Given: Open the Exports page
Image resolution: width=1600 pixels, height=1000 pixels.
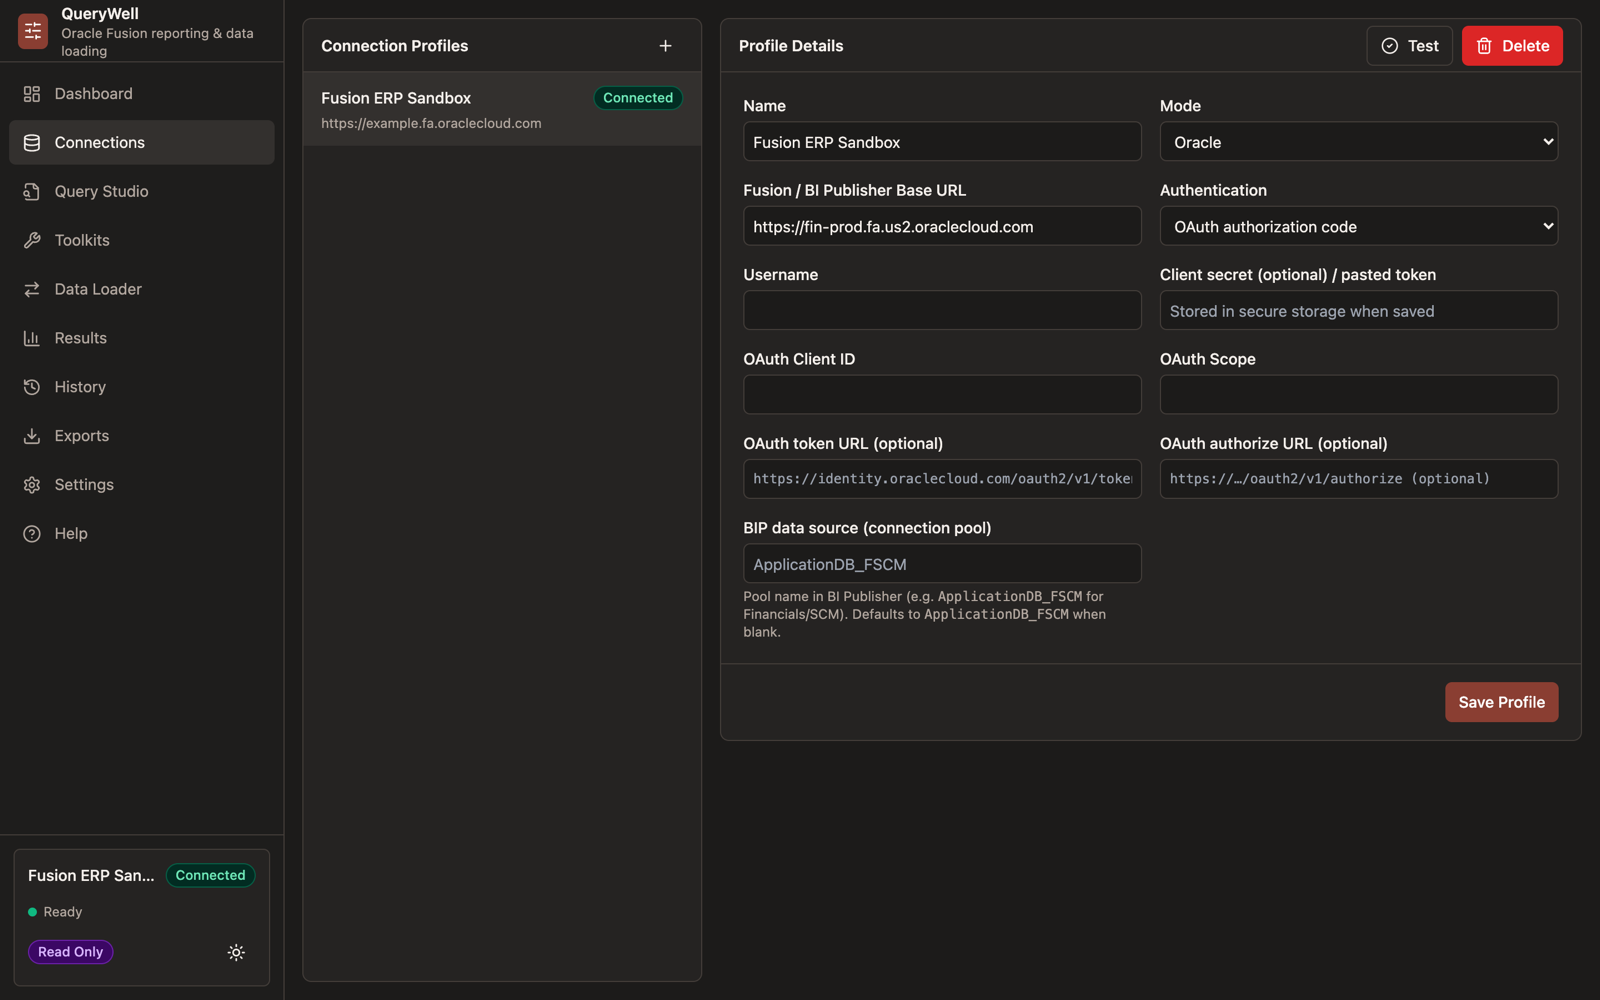Looking at the screenshot, I should [x=142, y=436].
